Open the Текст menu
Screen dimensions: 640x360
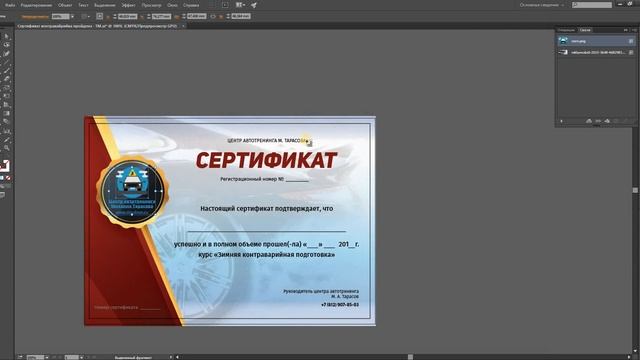pyautogui.click(x=83, y=5)
